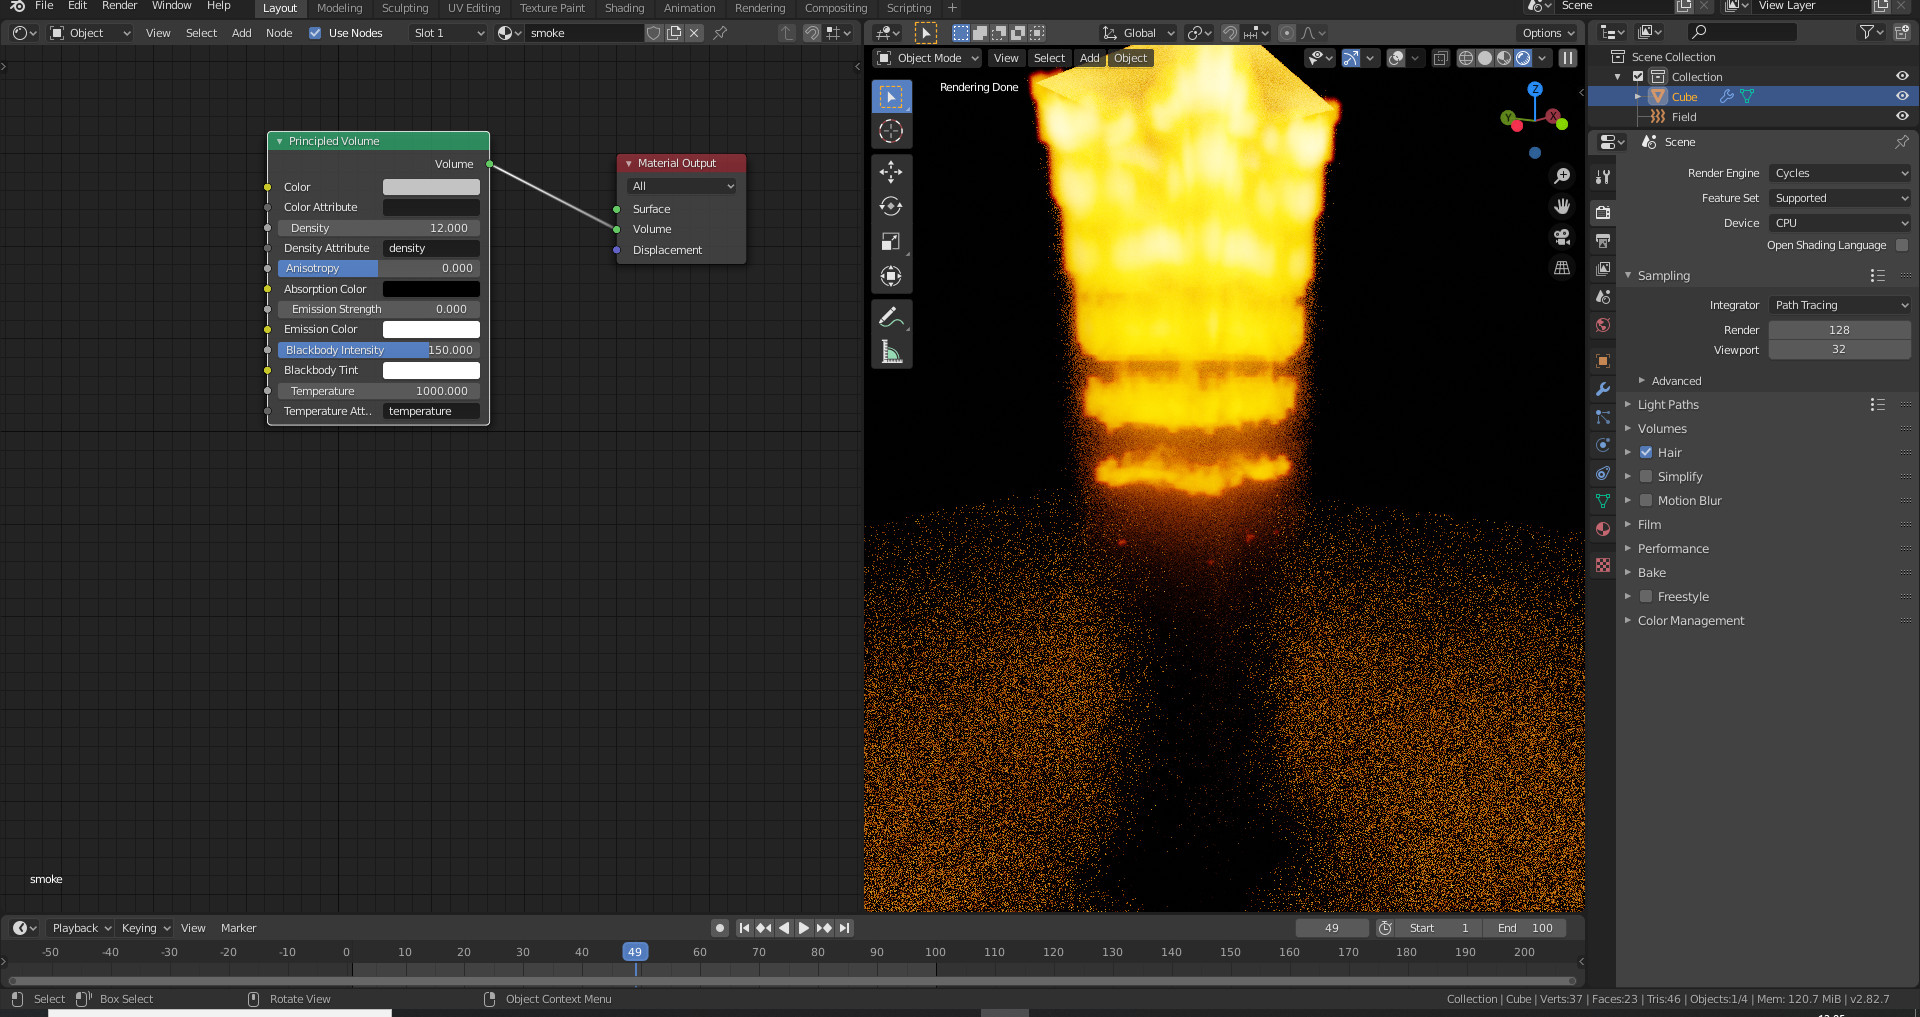1920x1017 pixels.
Task: Click the 3D Cursor tool
Action: coord(890,131)
